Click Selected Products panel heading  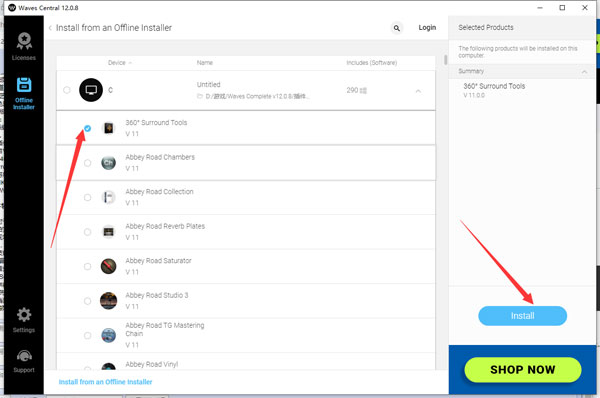(486, 28)
